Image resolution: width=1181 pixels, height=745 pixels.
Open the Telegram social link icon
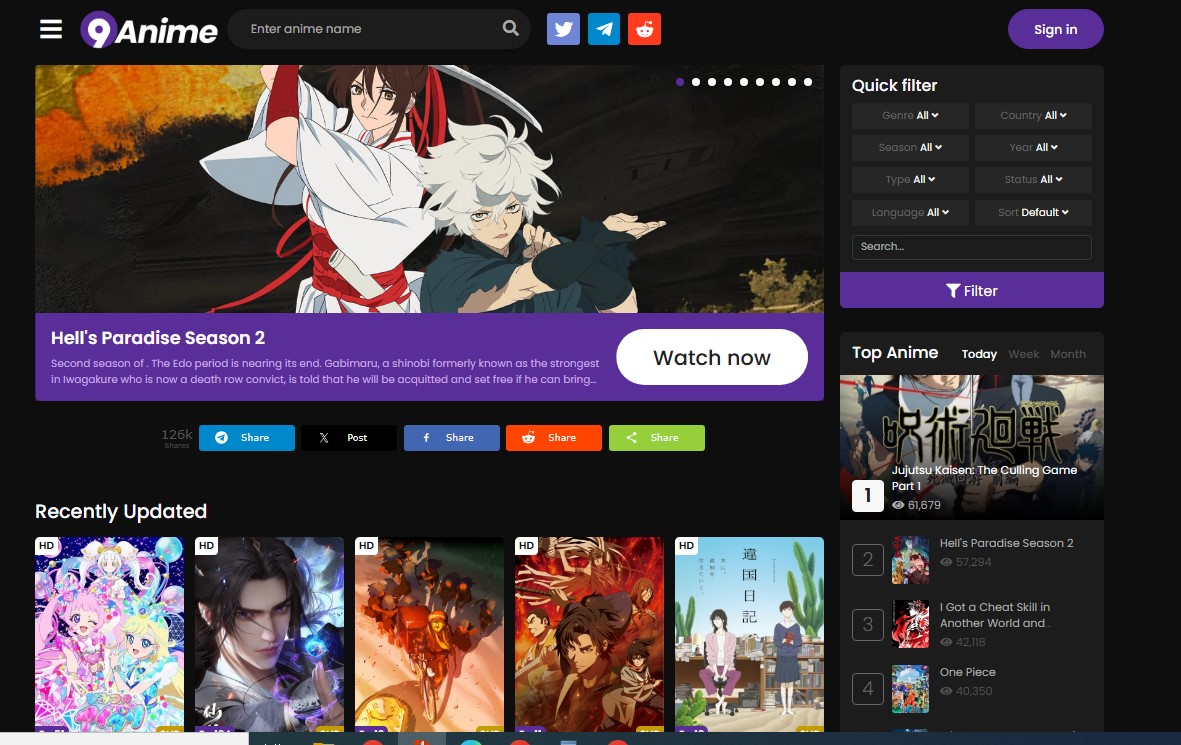tap(604, 29)
